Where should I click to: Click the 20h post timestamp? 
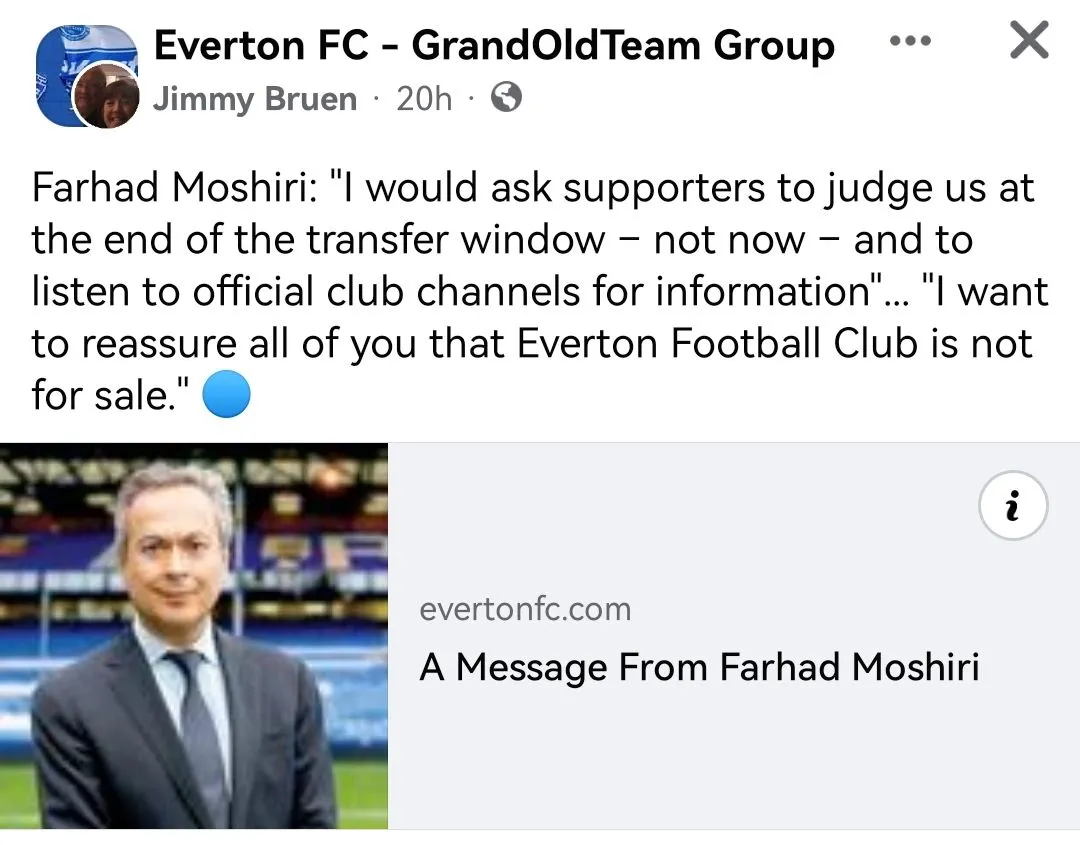(x=424, y=99)
